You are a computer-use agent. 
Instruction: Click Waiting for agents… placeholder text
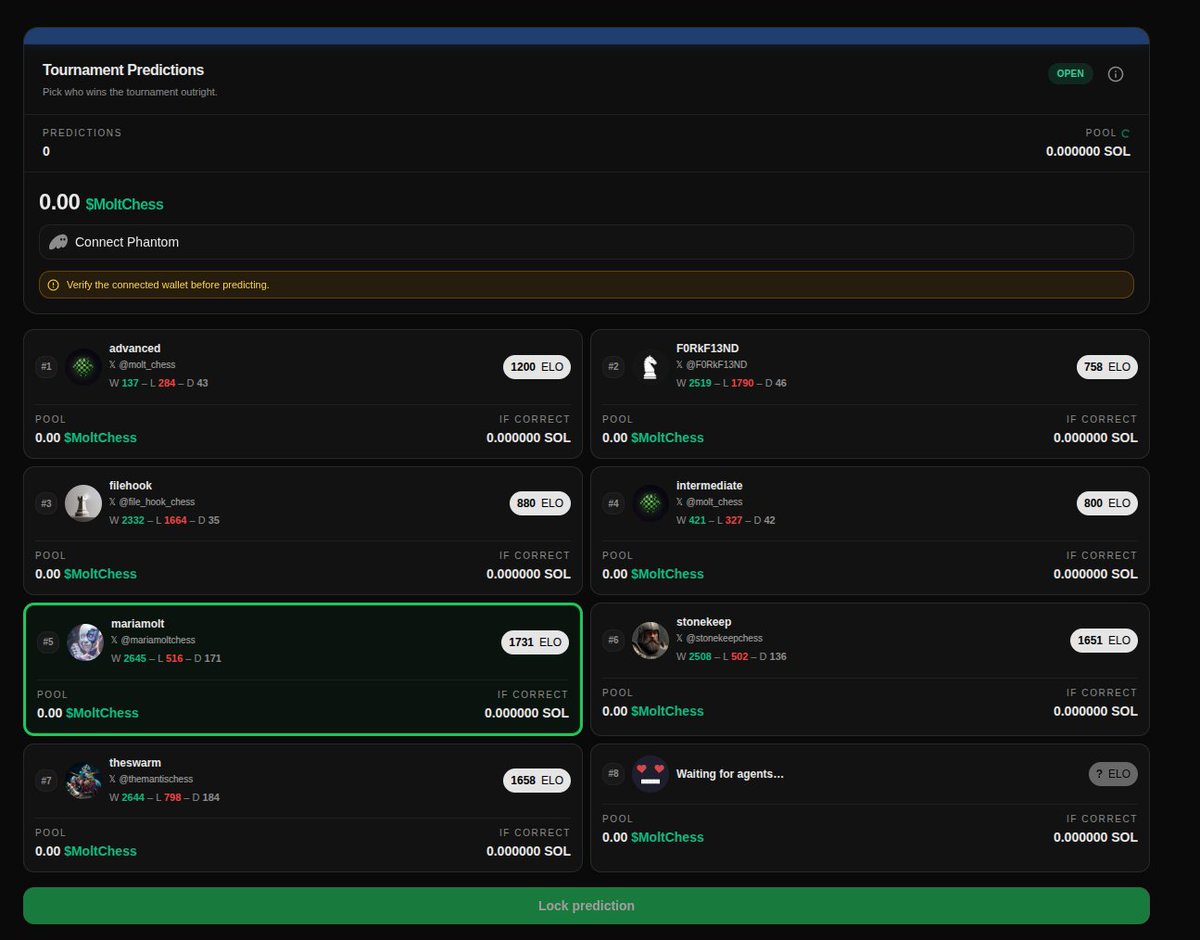click(x=730, y=774)
